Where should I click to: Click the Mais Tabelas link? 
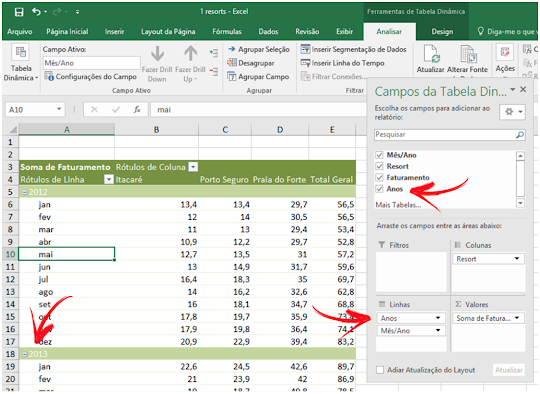pos(398,205)
